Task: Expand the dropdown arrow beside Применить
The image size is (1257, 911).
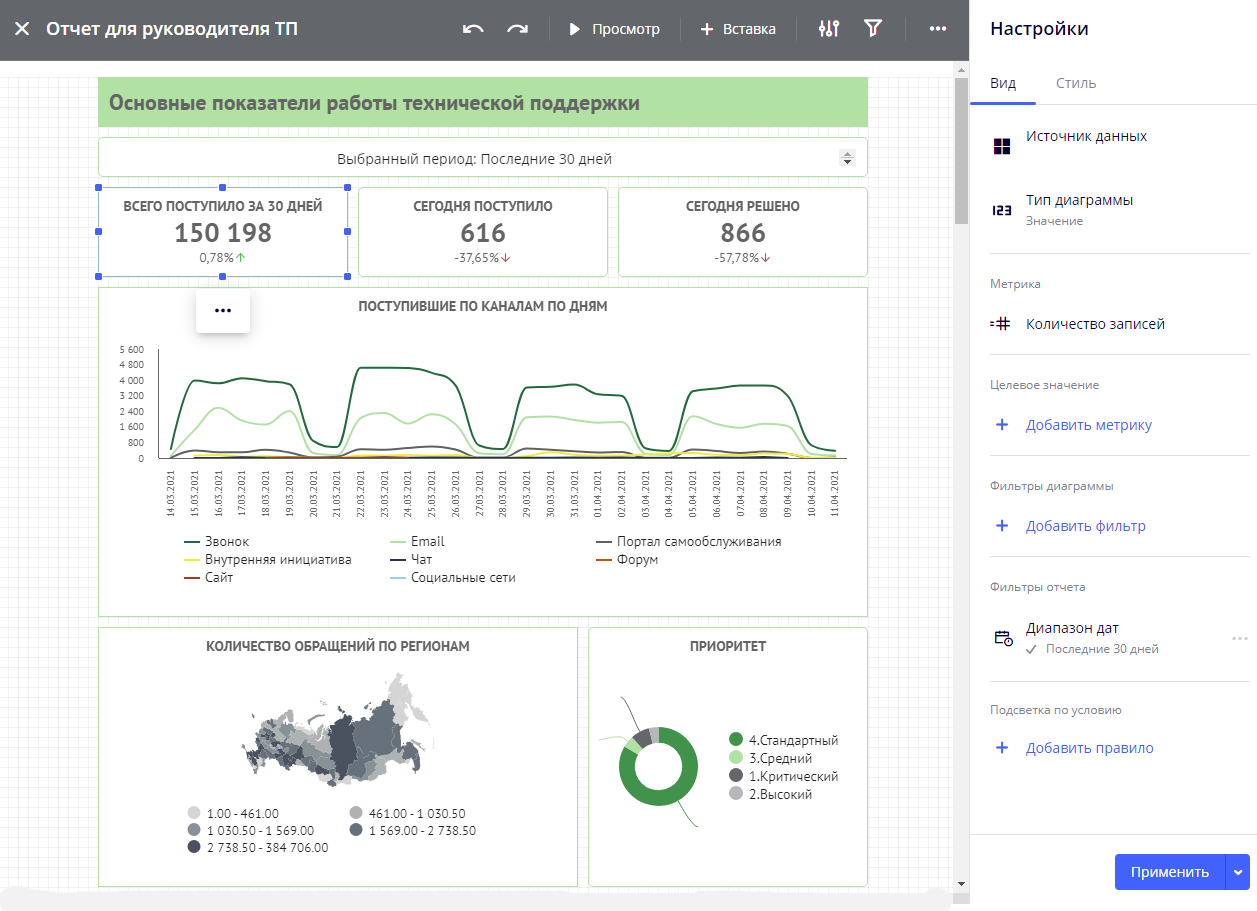Action: click(1239, 872)
